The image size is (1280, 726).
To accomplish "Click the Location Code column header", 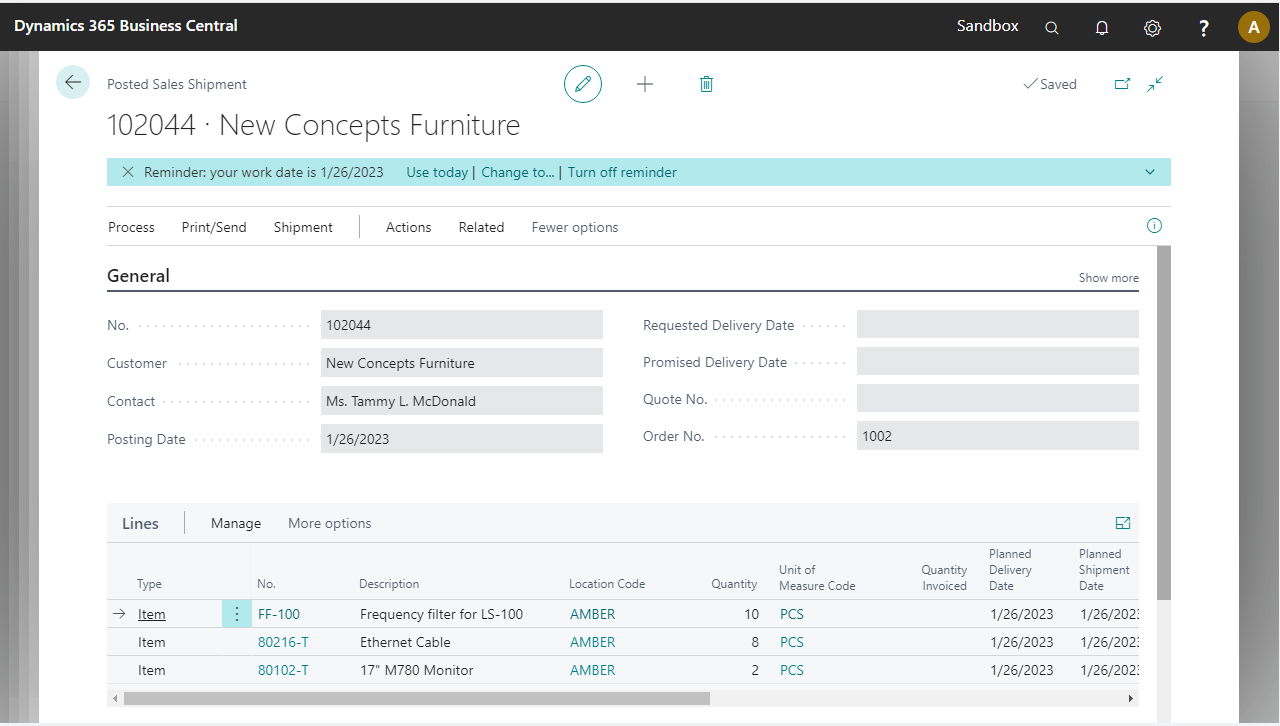I will coord(607,584).
